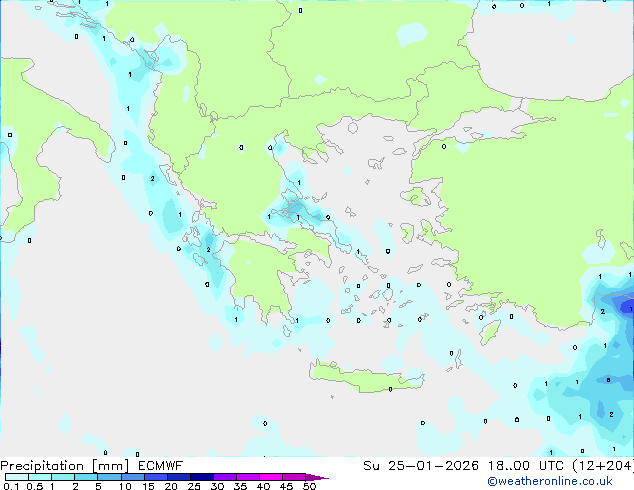Image resolution: width=634 pixels, height=490 pixels.
Task: Click the above-50 arrow tip of legend
Action: (317, 477)
